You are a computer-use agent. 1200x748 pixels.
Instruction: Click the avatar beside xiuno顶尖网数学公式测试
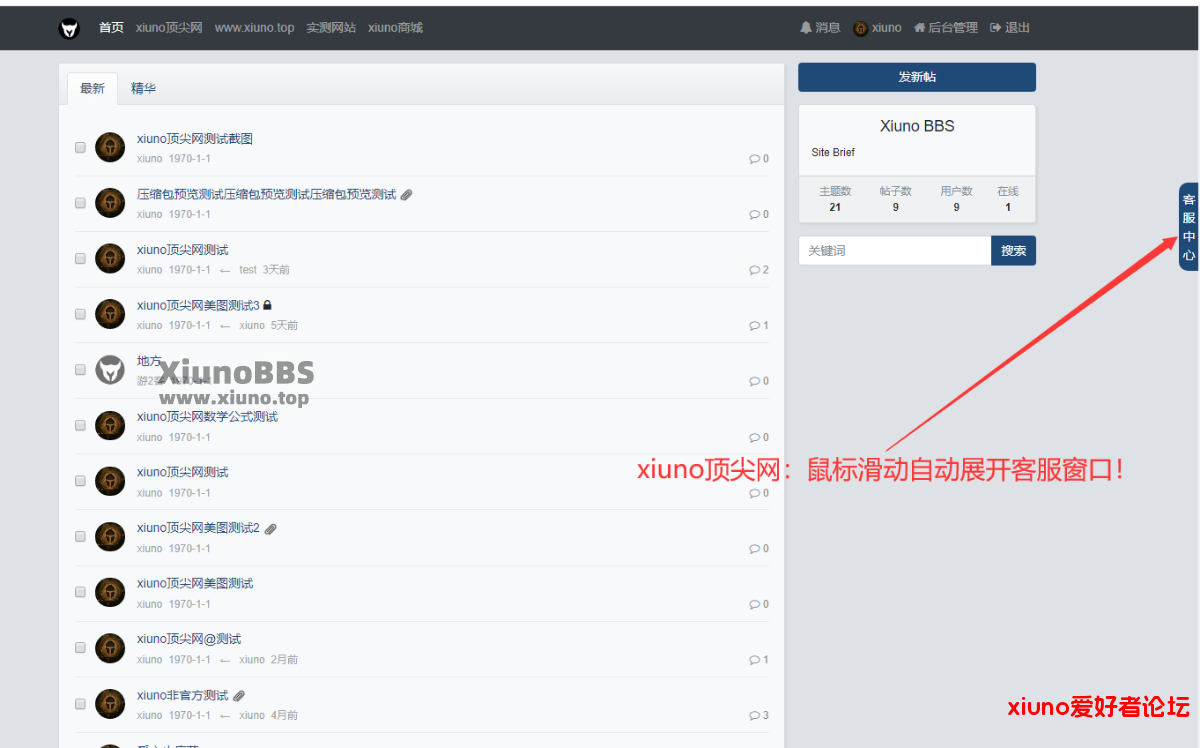pyautogui.click(x=110, y=425)
